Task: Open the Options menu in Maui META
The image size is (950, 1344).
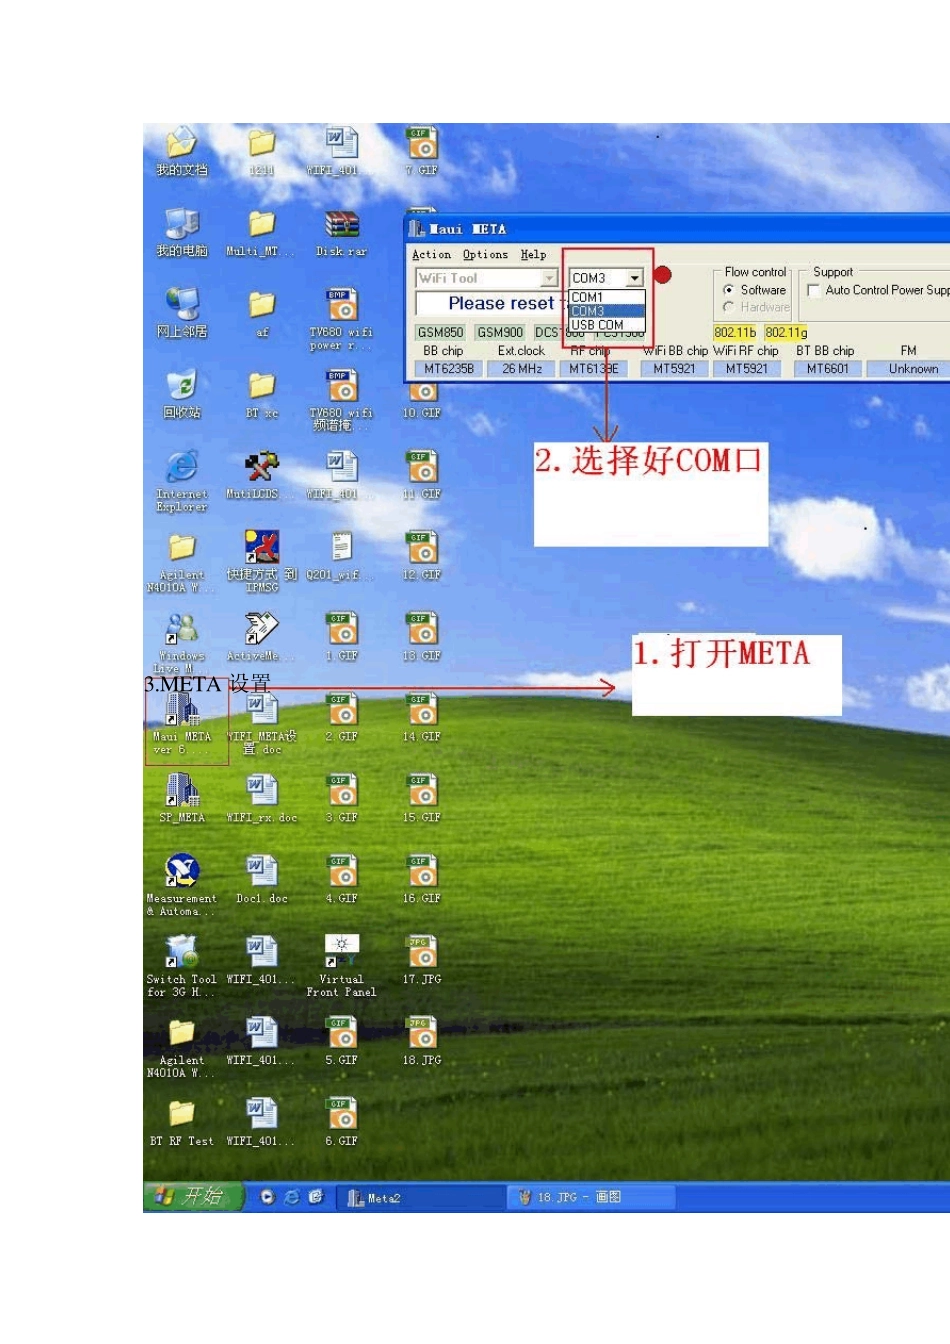Action: [485, 254]
